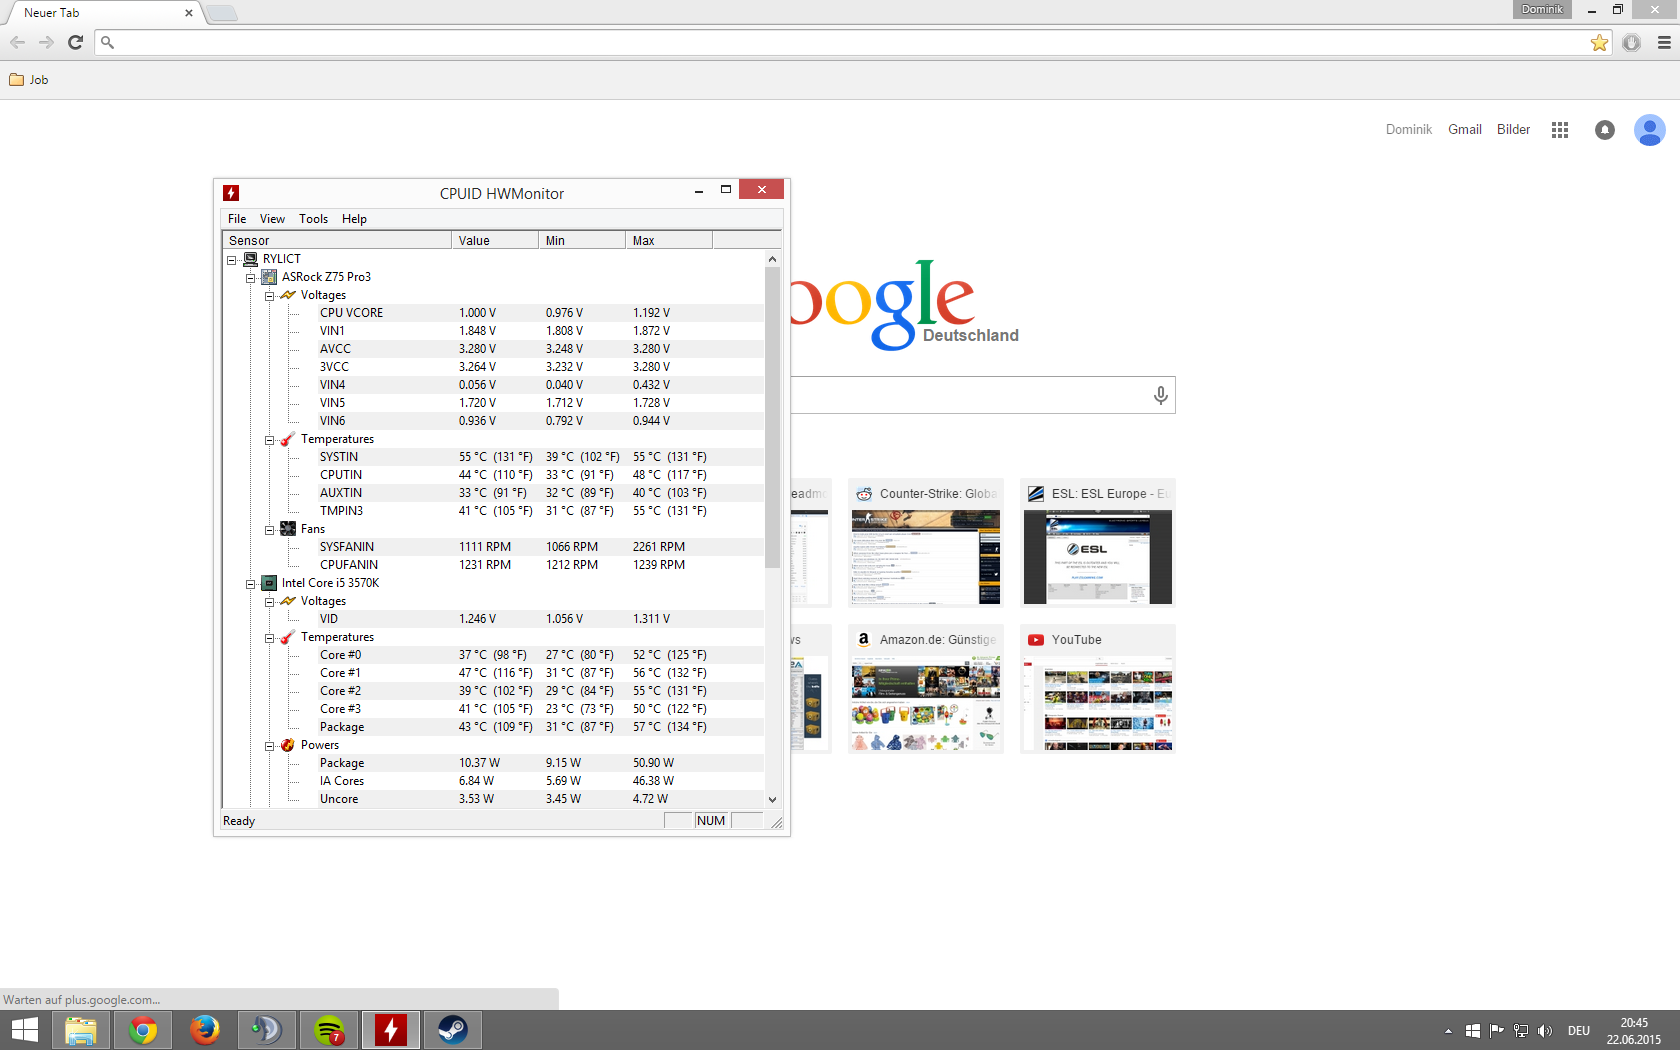This screenshot has width=1680, height=1050.
Task: Open Steam from the taskbar
Action: pyautogui.click(x=452, y=1029)
